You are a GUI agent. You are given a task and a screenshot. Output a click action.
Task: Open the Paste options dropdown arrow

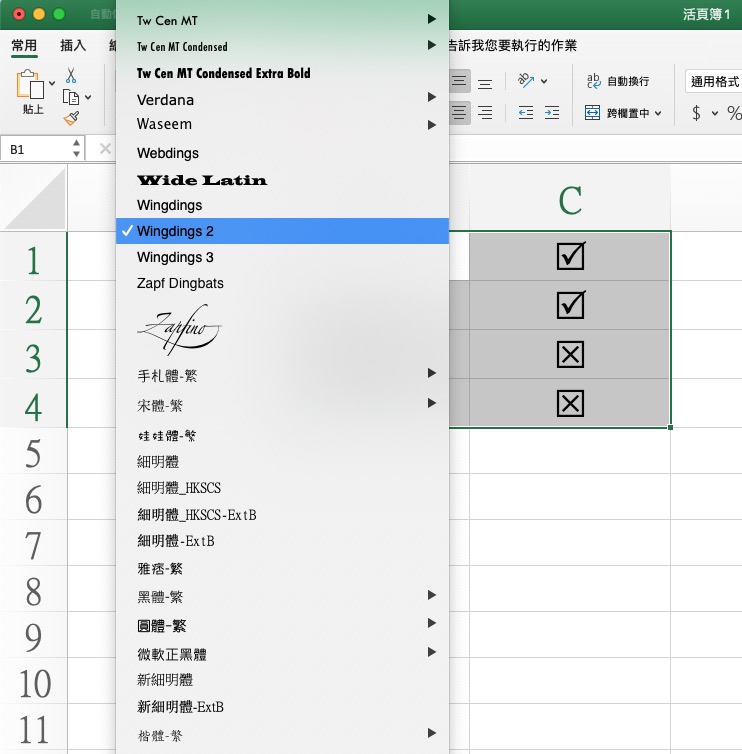click(x=52, y=83)
